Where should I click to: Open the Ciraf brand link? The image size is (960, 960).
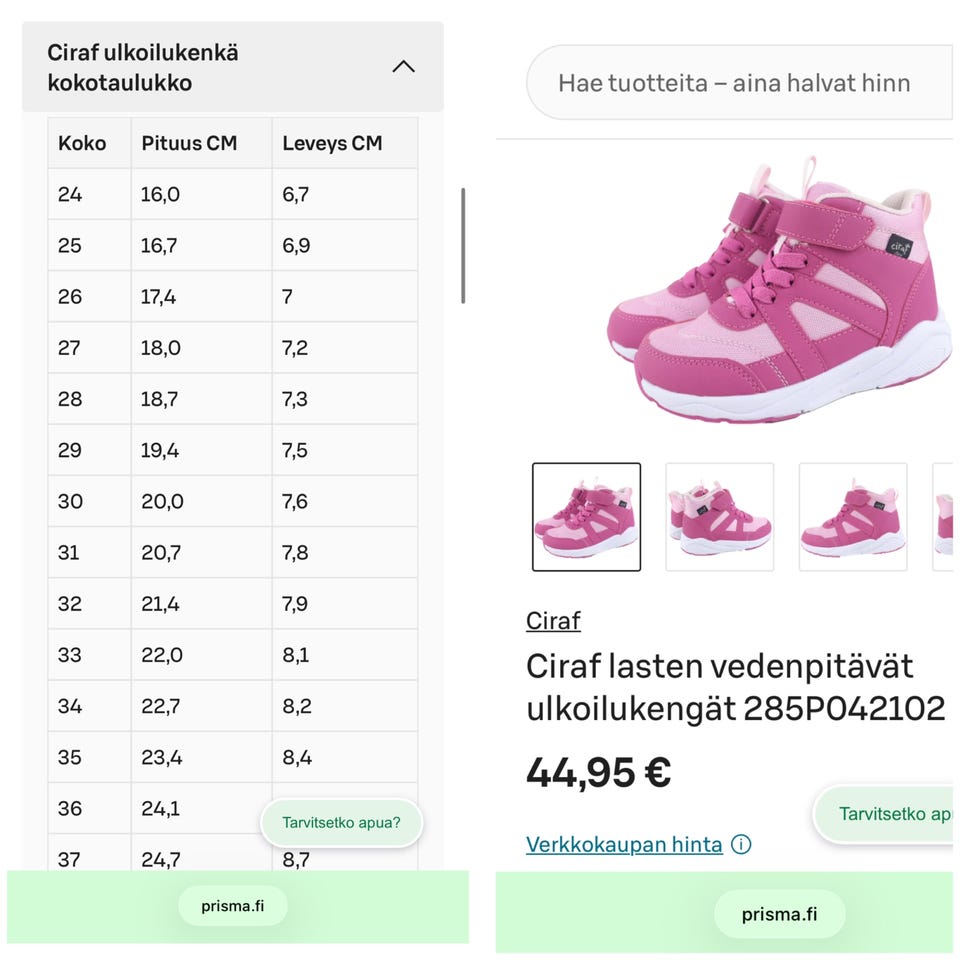553,621
